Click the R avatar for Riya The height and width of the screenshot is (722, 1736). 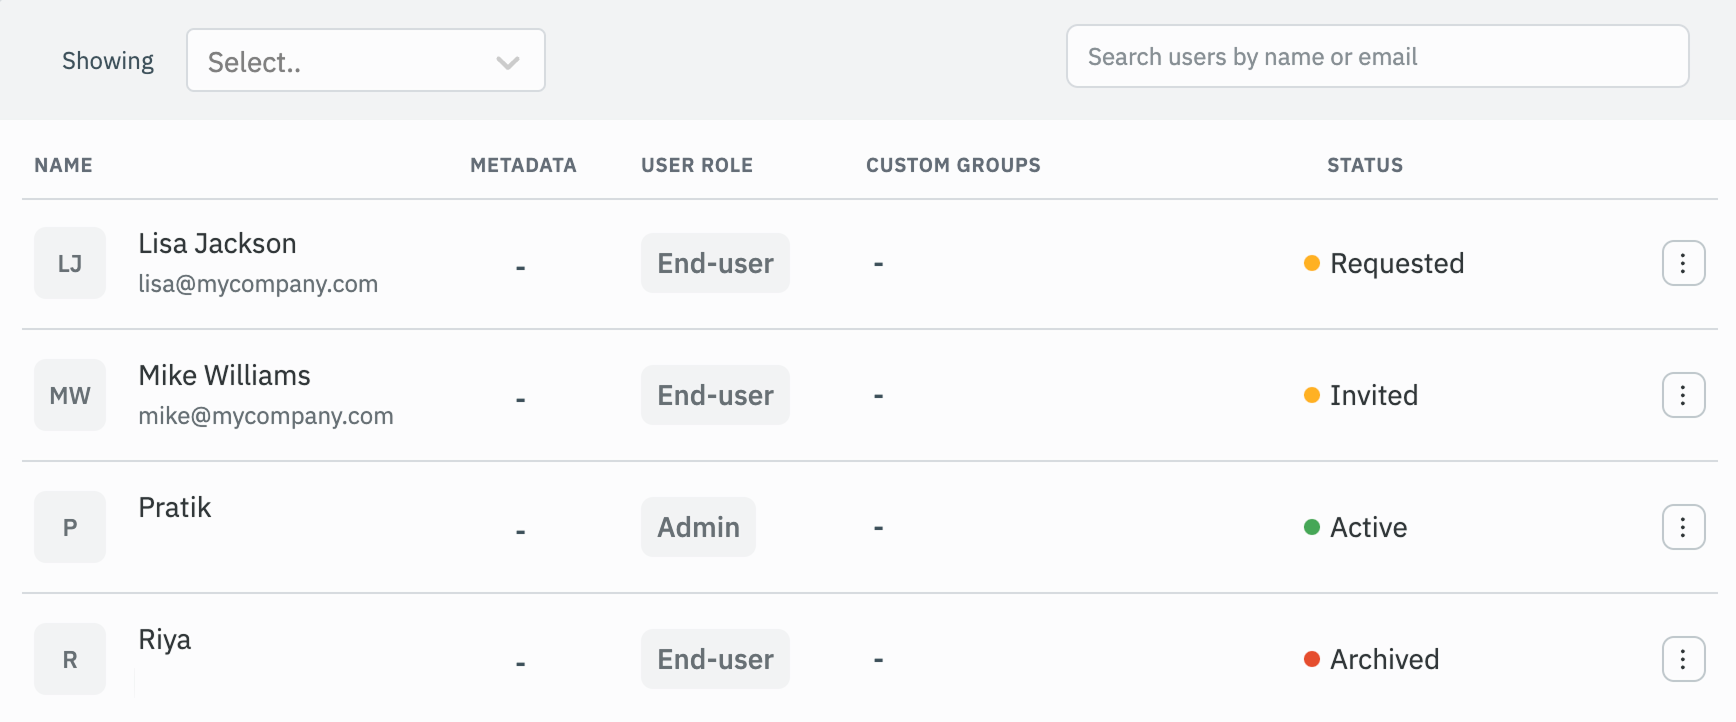pyautogui.click(x=70, y=659)
